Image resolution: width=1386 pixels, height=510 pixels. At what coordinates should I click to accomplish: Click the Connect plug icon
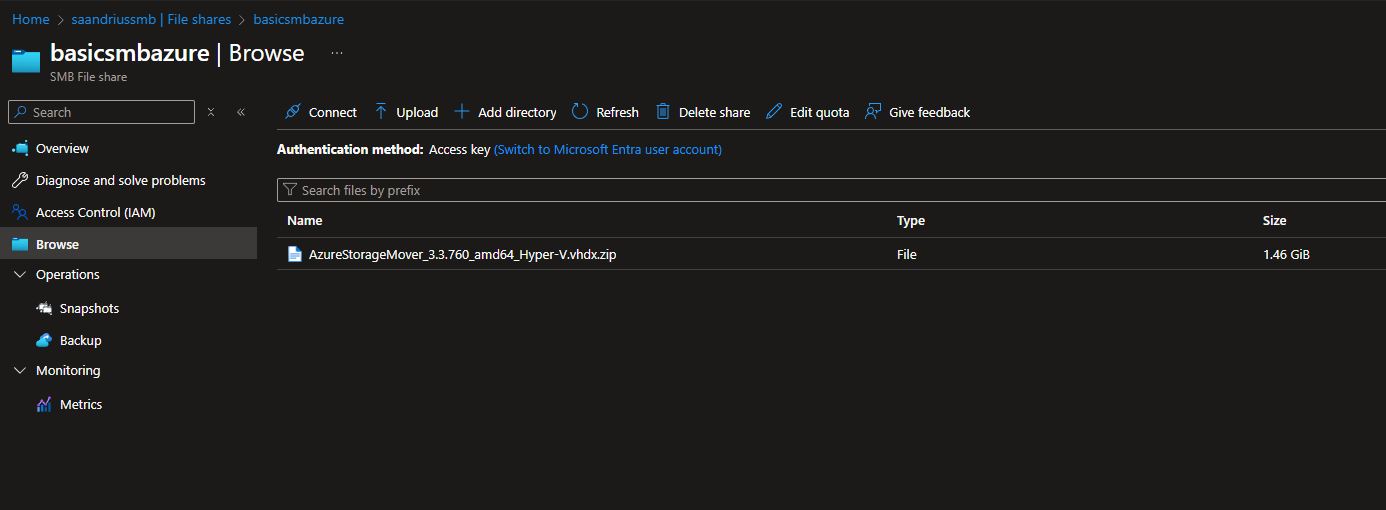click(x=293, y=112)
